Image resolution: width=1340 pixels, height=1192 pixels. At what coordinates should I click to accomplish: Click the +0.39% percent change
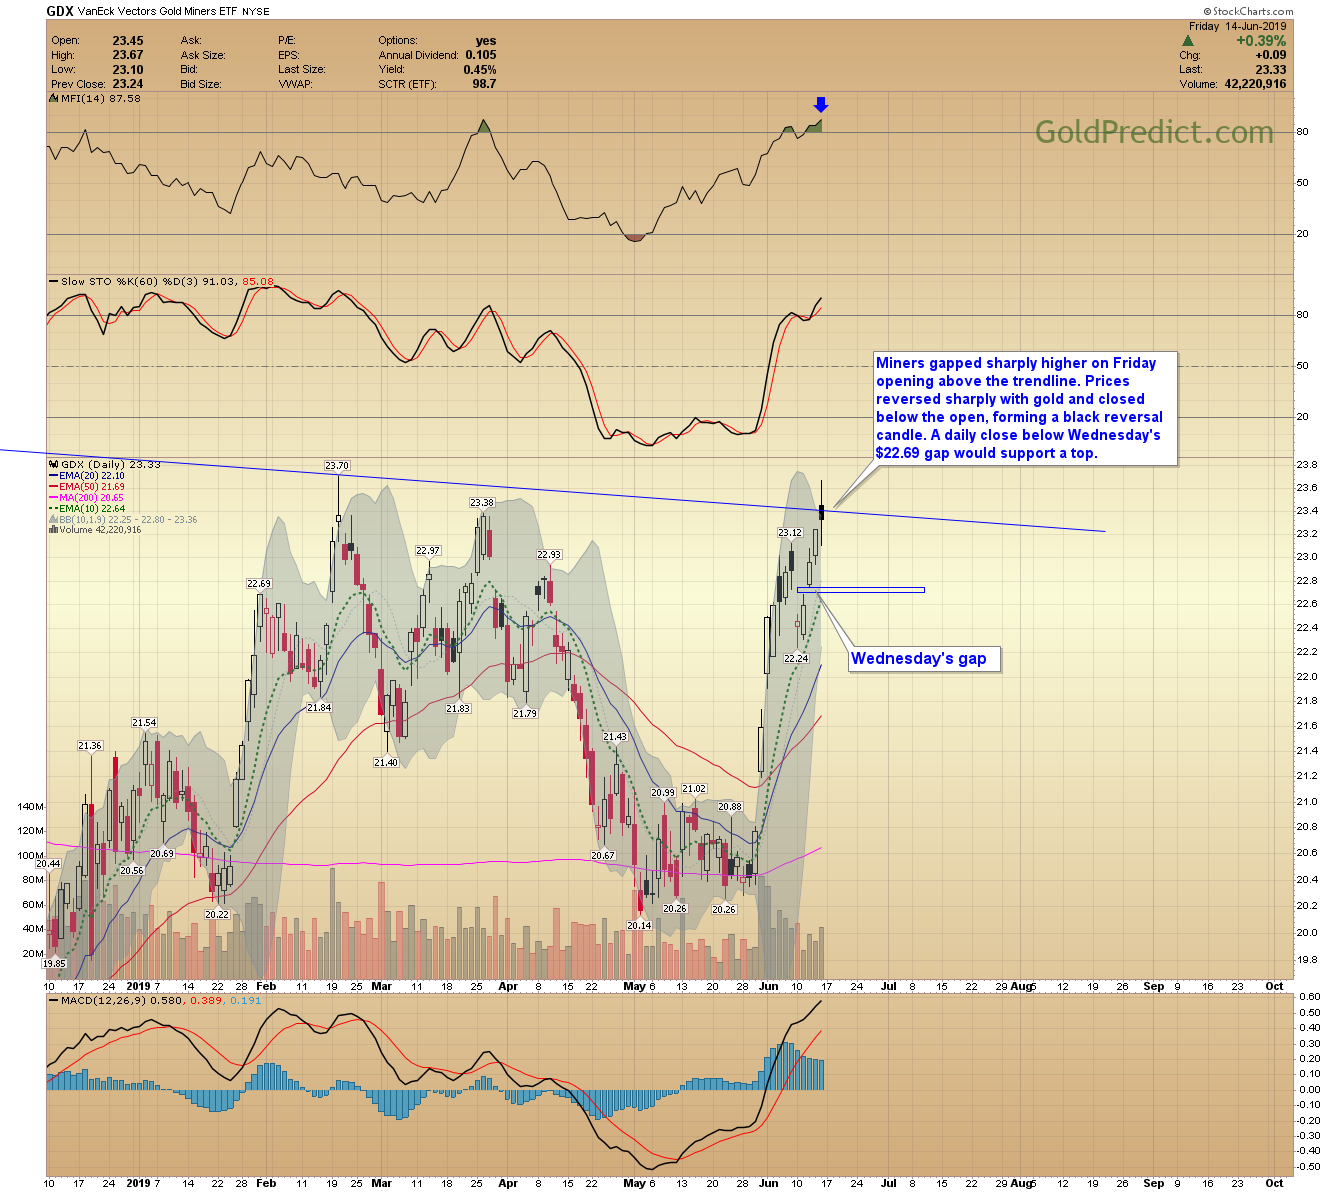tap(1261, 41)
